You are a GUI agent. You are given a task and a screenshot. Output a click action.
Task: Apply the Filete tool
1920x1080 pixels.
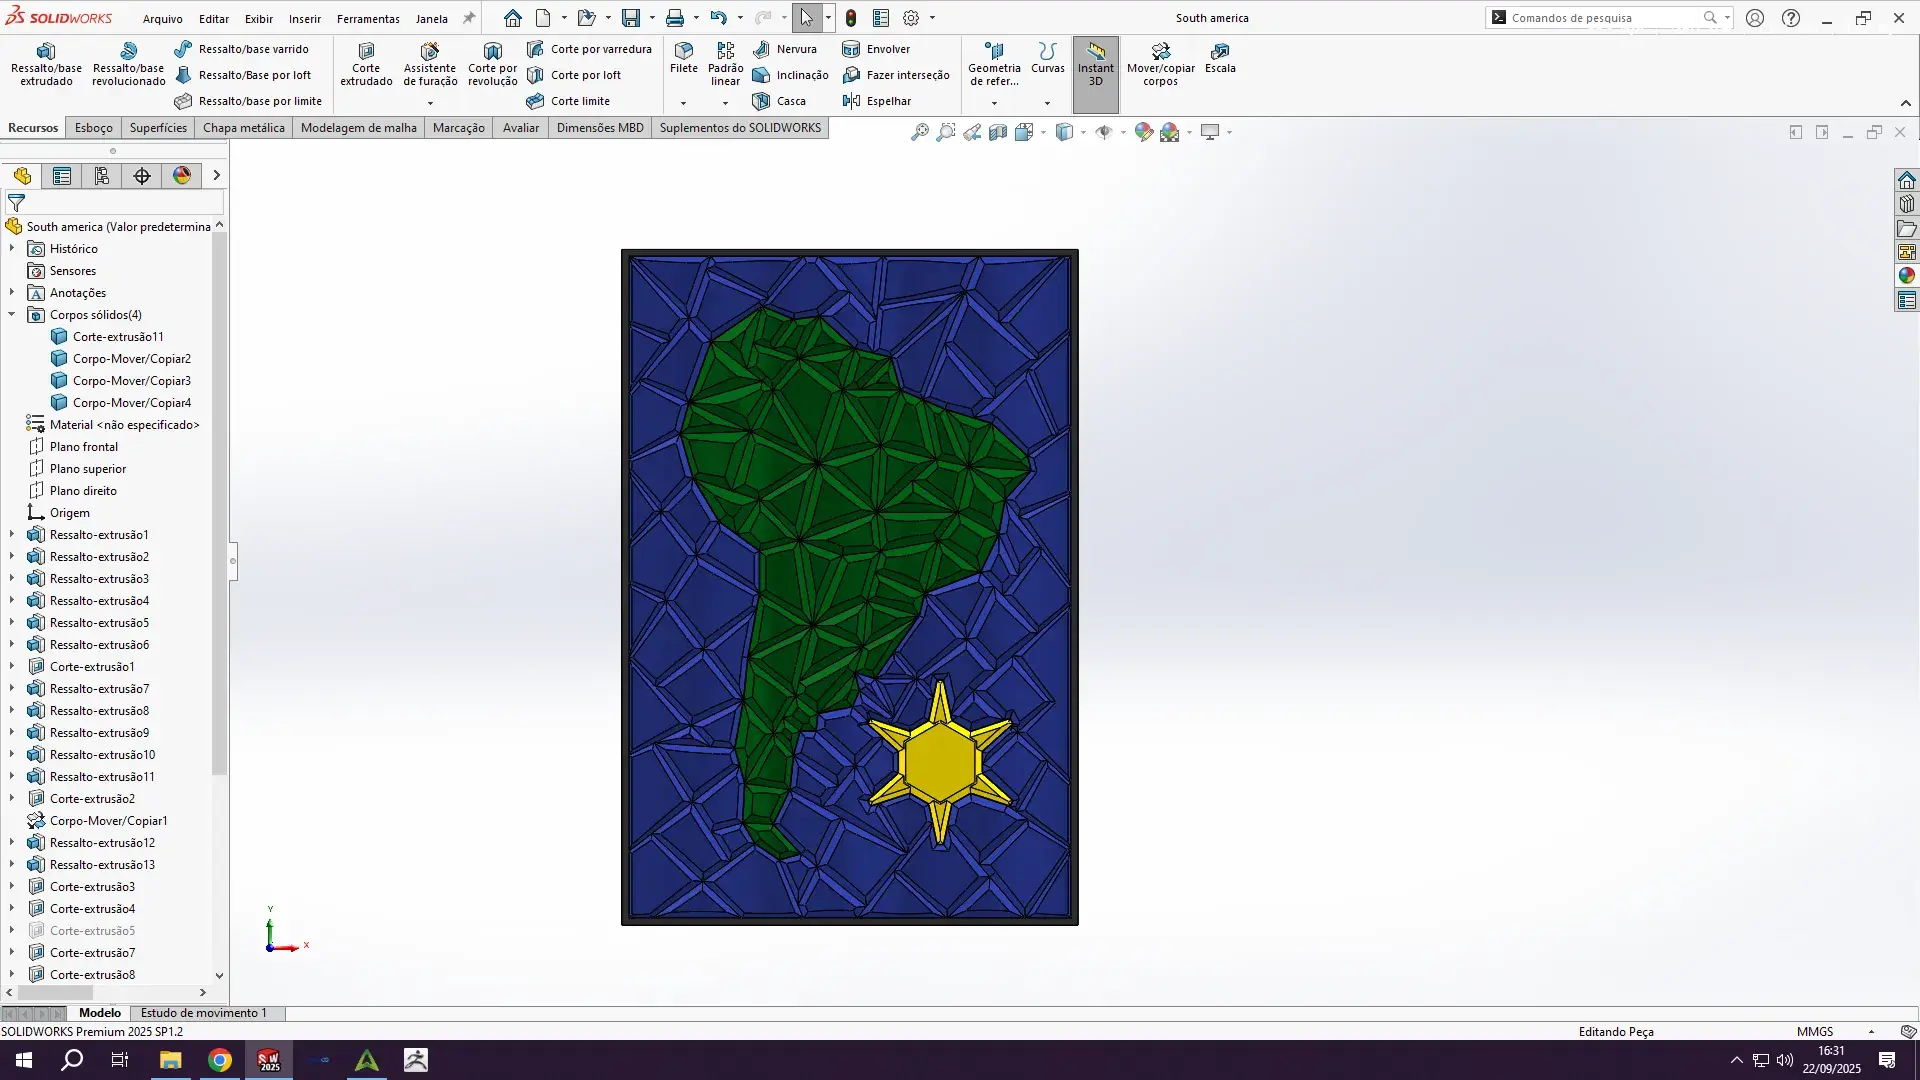pyautogui.click(x=684, y=58)
